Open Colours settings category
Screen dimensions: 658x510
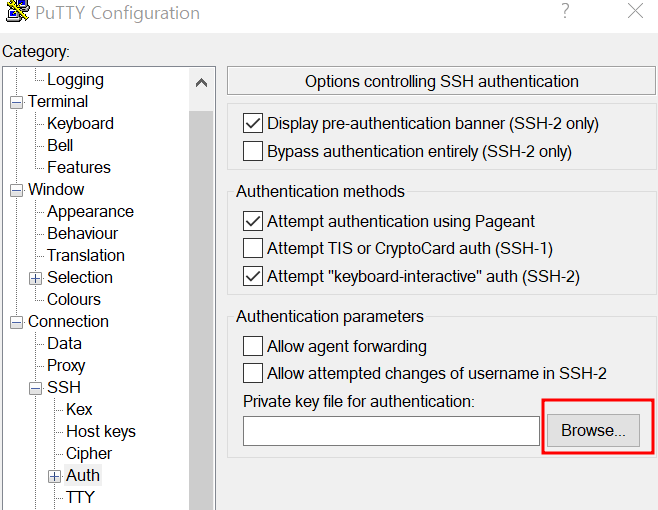coord(74,299)
